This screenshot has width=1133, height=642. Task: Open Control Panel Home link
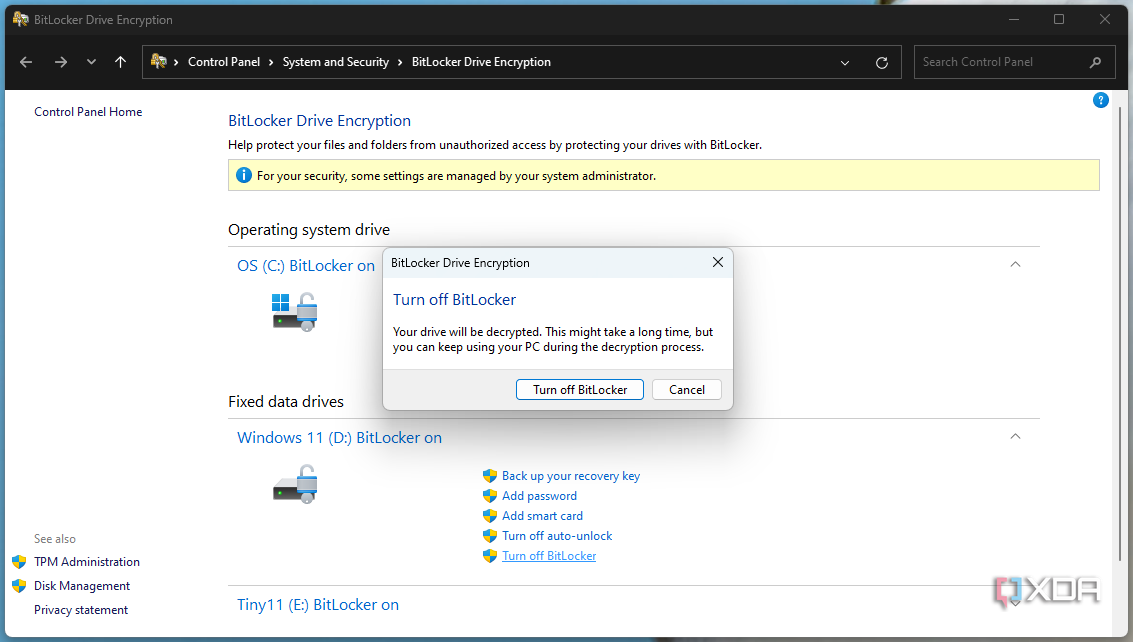[x=88, y=112]
